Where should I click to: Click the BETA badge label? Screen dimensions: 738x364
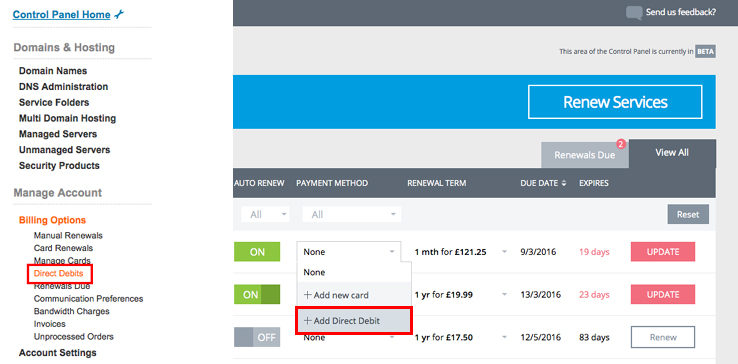[705, 52]
